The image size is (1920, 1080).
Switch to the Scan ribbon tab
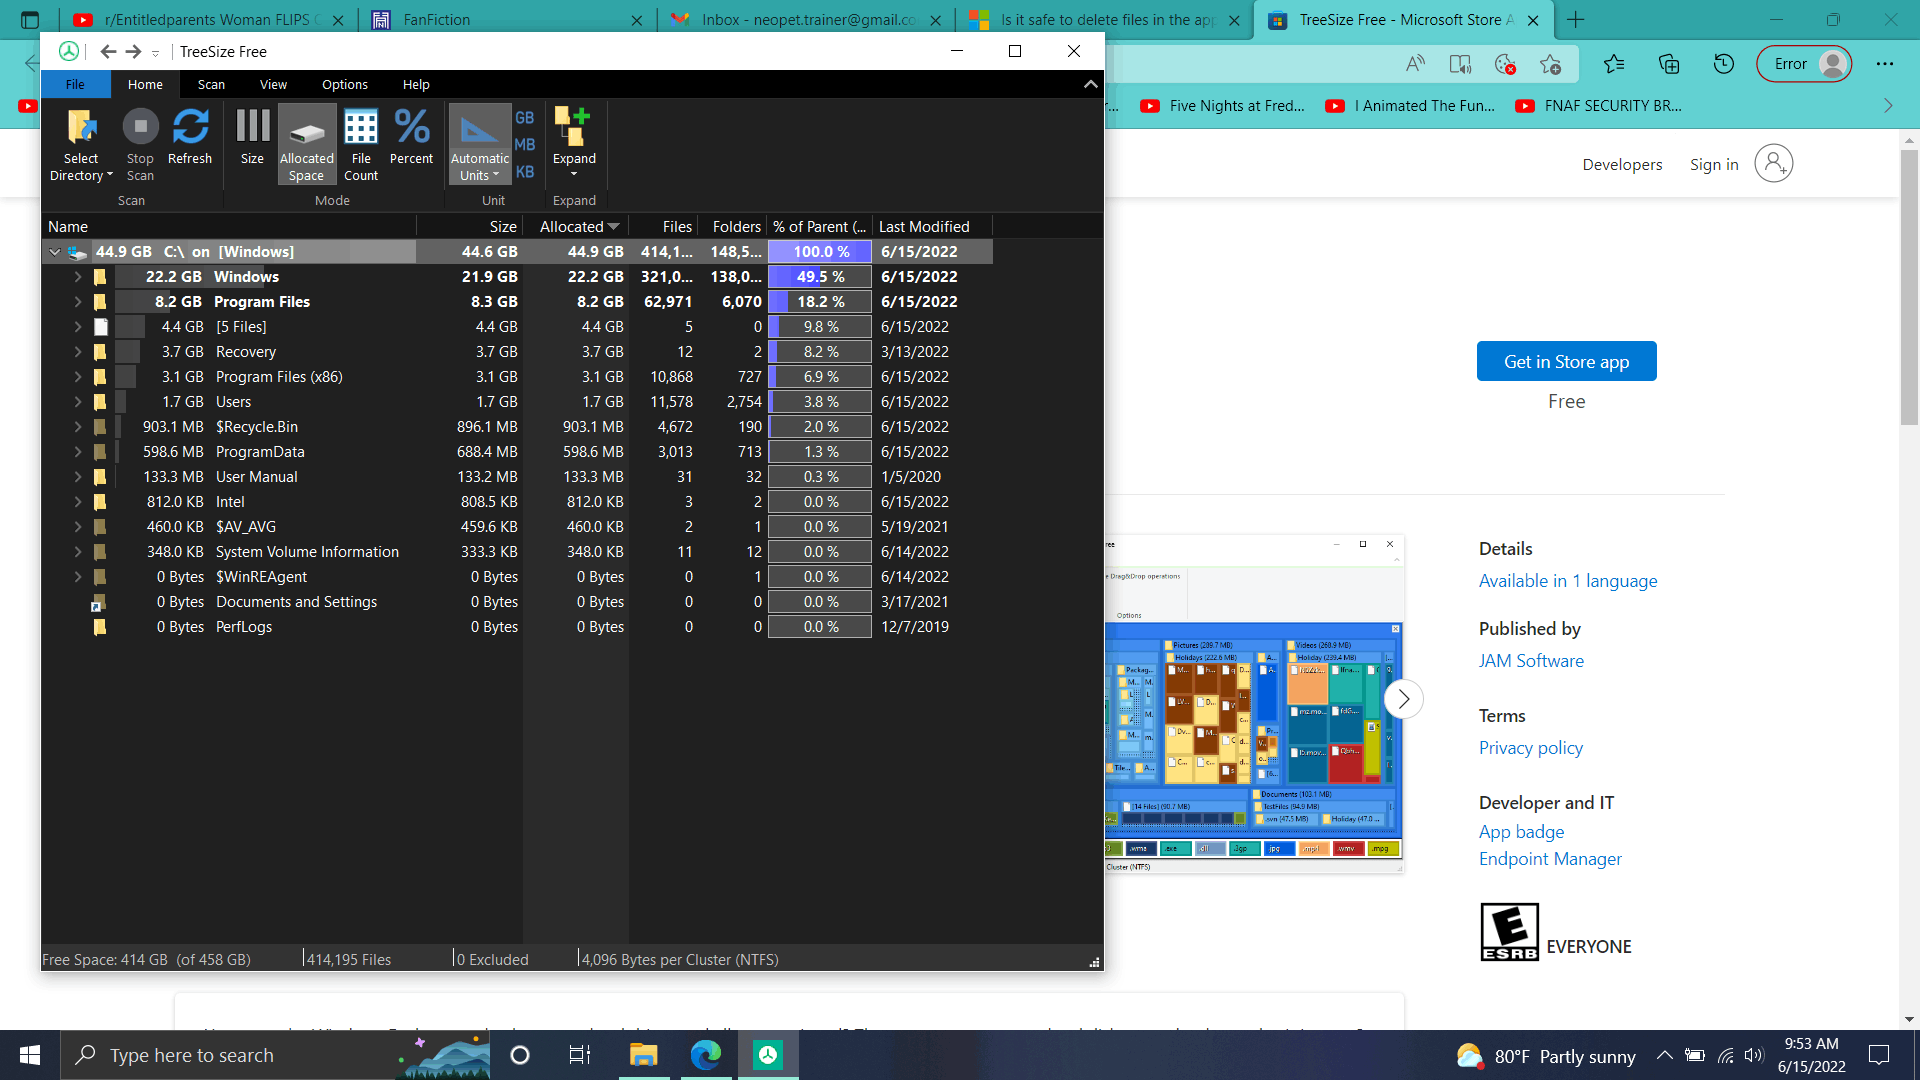tap(211, 85)
